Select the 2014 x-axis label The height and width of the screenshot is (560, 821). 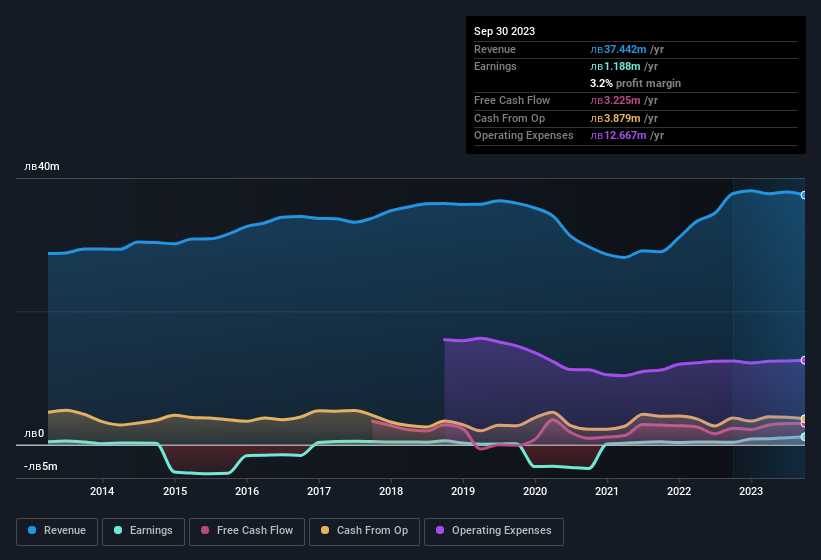pos(102,491)
